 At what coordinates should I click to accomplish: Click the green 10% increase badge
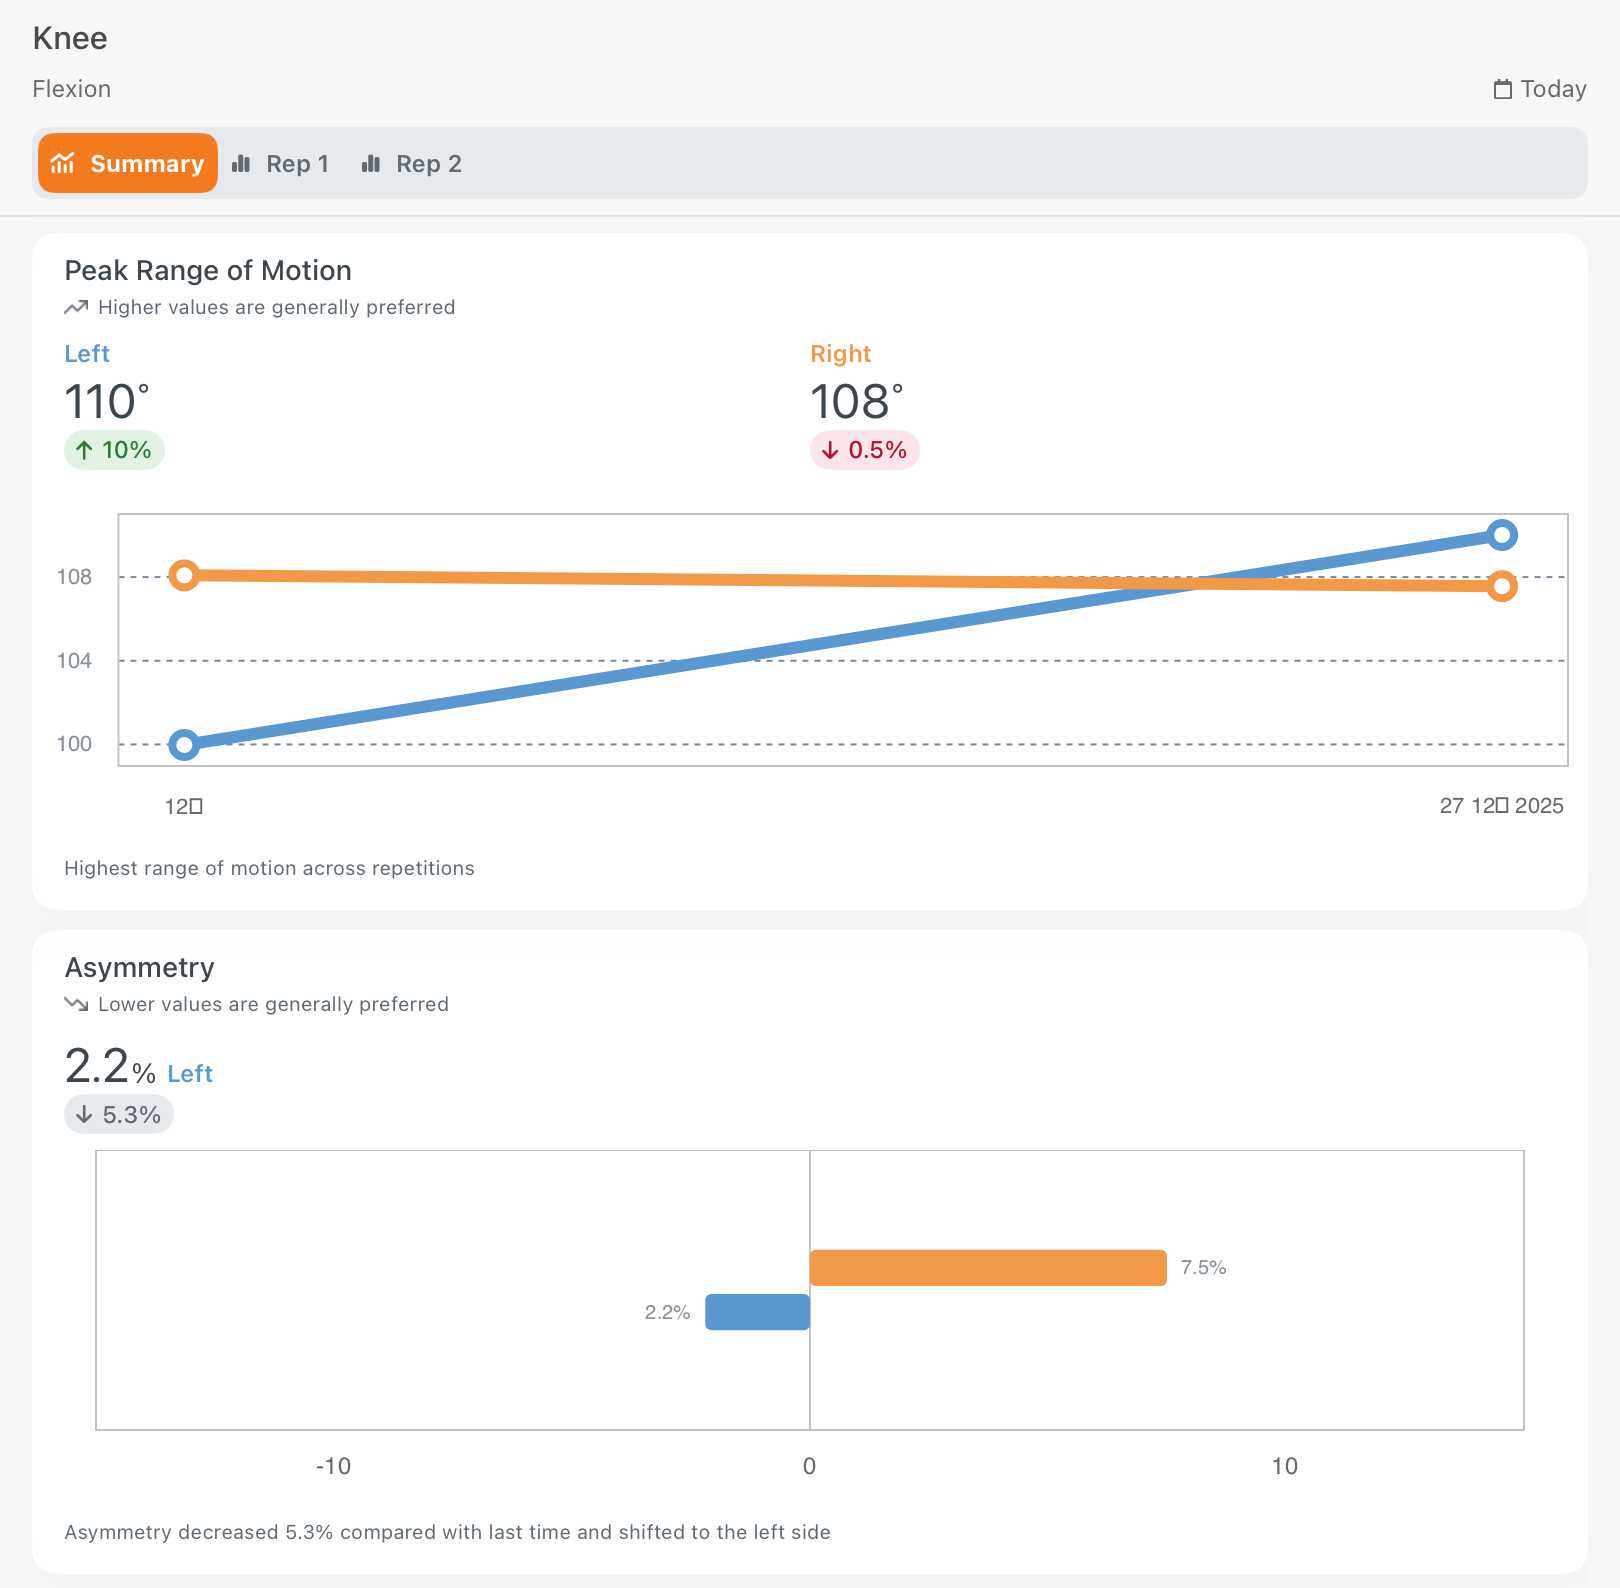pyautogui.click(x=114, y=450)
